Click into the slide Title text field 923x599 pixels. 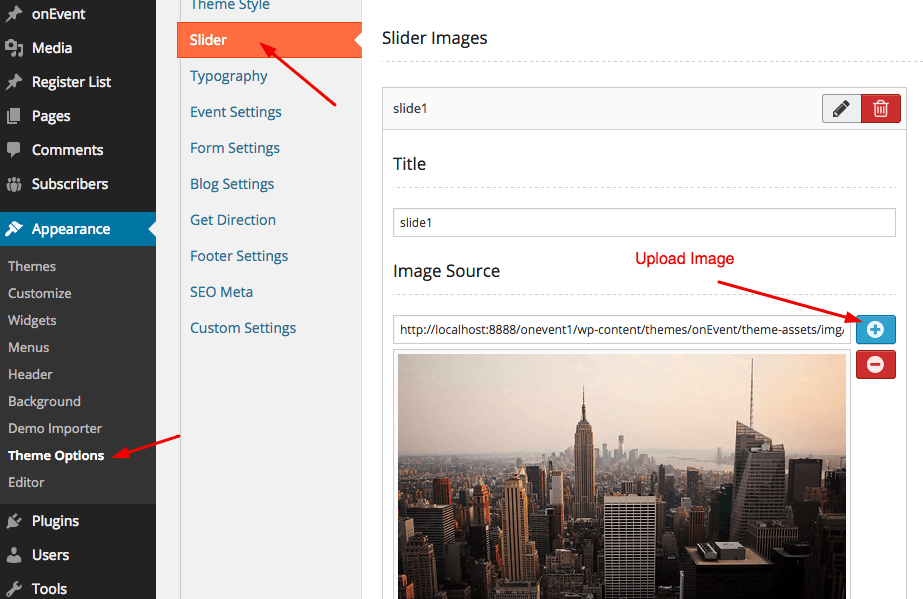click(644, 222)
